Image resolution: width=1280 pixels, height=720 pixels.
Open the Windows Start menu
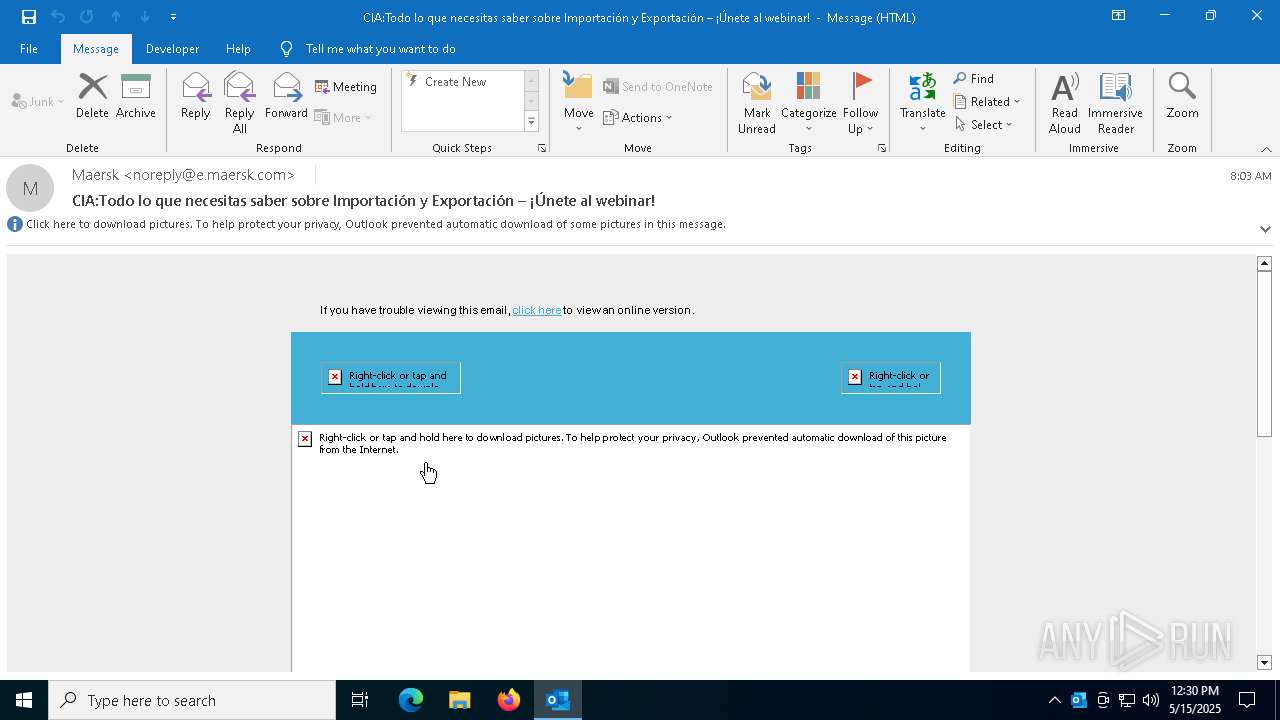tap(24, 700)
